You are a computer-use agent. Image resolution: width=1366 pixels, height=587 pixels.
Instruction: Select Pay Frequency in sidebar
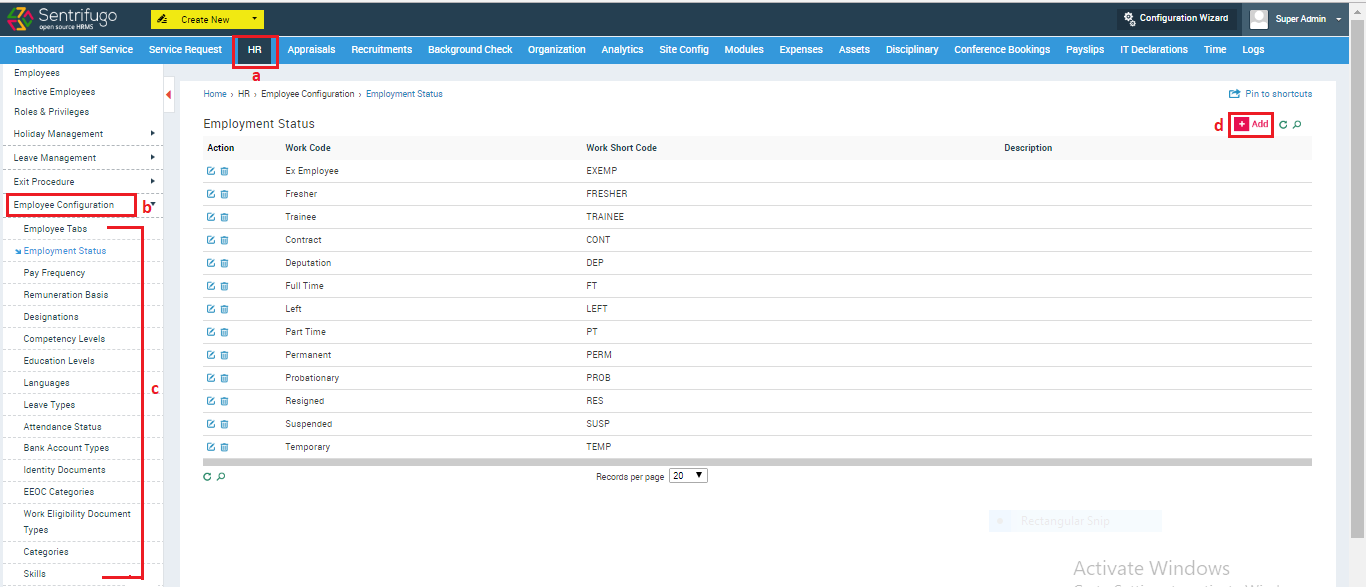(x=55, y=273)
